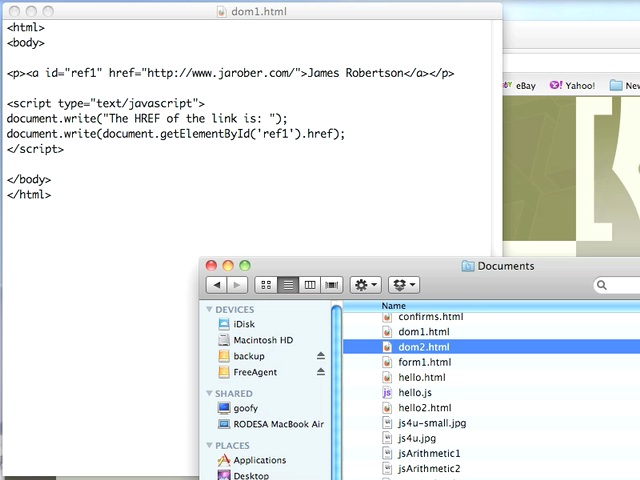Image resolution: width=640 pixels, height=480 pixels.
Task: Click the Finder search field
Action: 617,285
